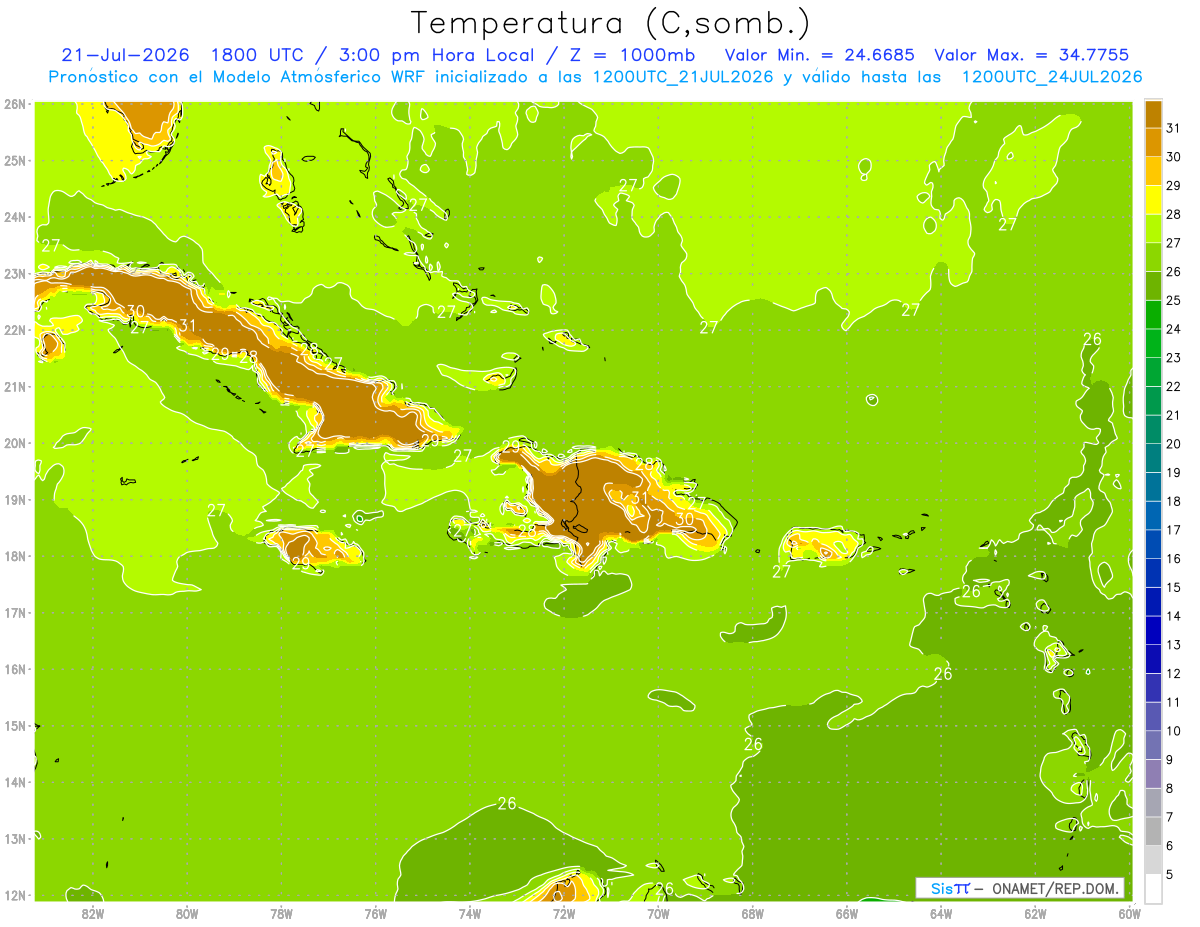Click the legend value 13

[1174, 645]
